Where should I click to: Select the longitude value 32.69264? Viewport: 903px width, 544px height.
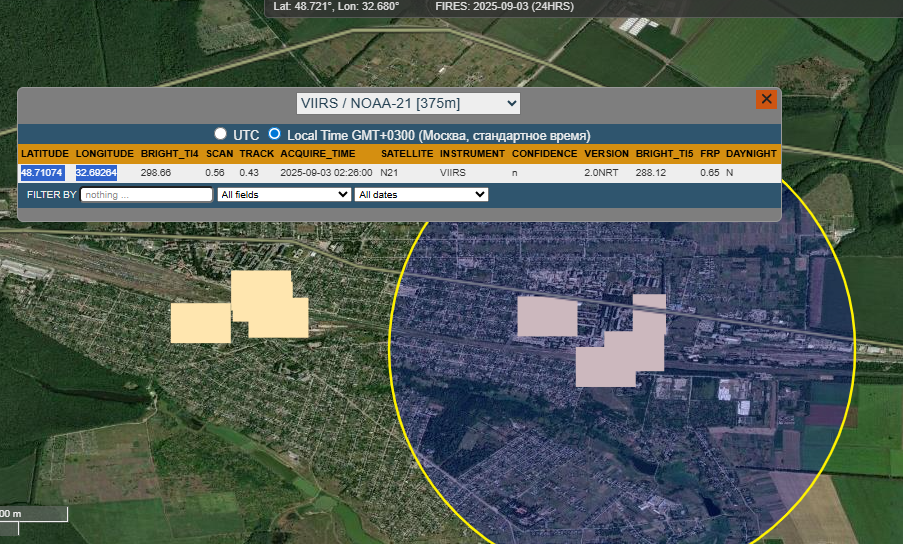[96, 173]
